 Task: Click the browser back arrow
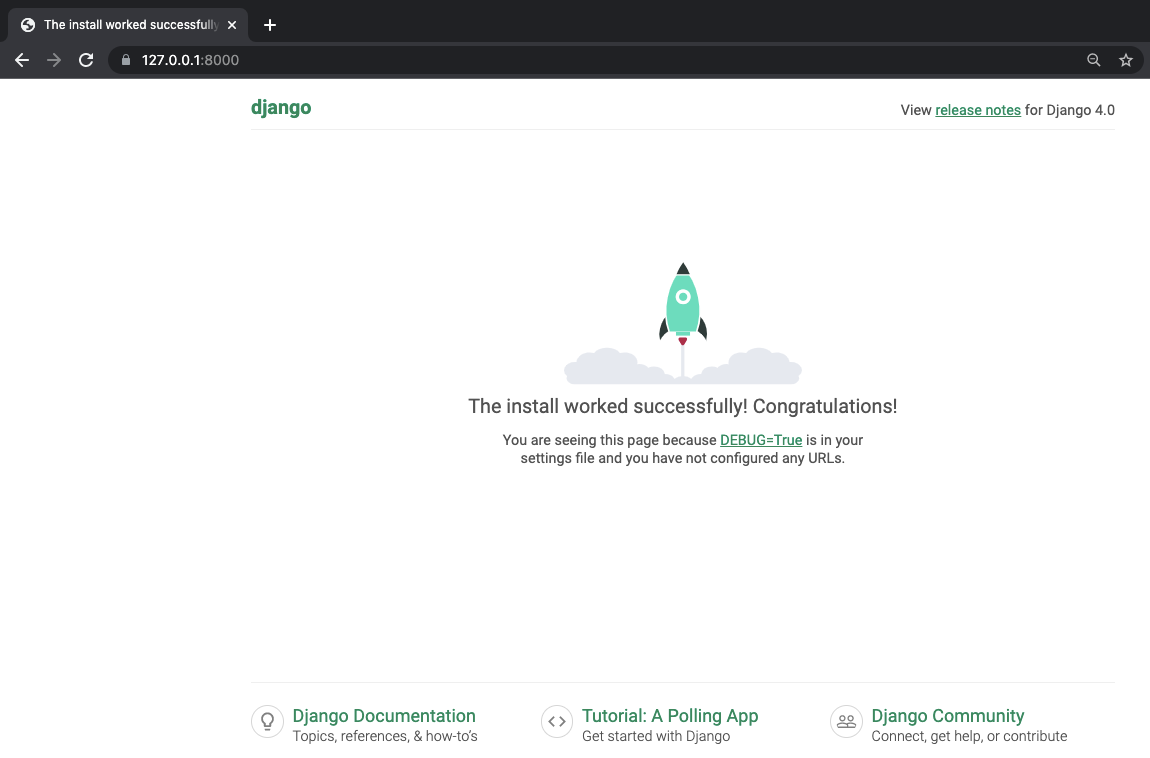[x=22, y=60]
